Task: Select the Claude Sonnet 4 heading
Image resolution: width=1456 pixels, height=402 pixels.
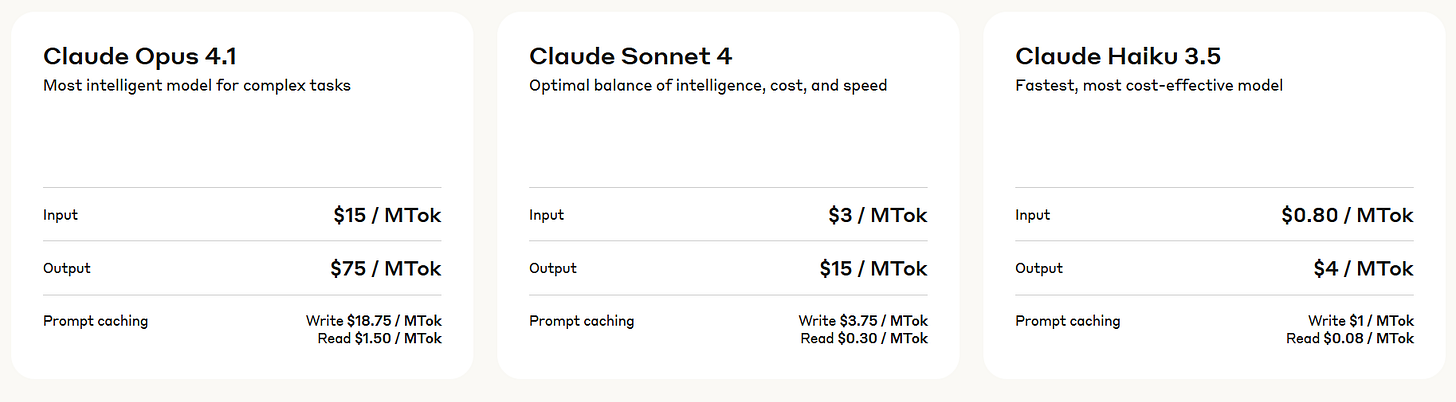Action: [x=631, y=56]
